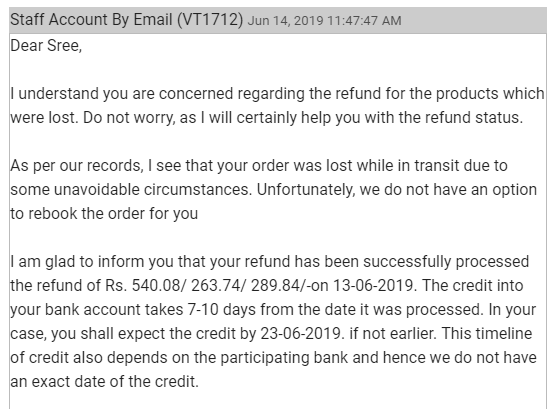
Task: Click the line 'to rebook the order for you'
Action: pyautogui.click(x=104, y=214)
